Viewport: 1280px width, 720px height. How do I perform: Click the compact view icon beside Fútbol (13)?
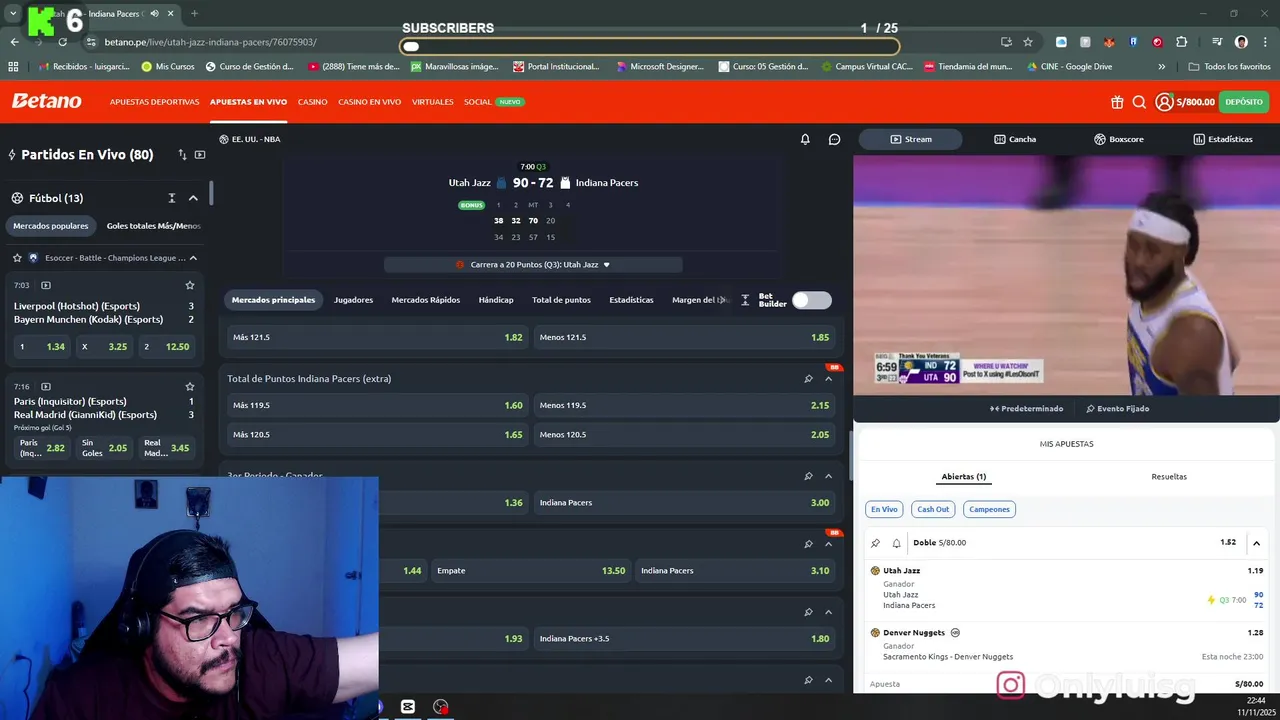pyautogui.click(x=172, y=198)
